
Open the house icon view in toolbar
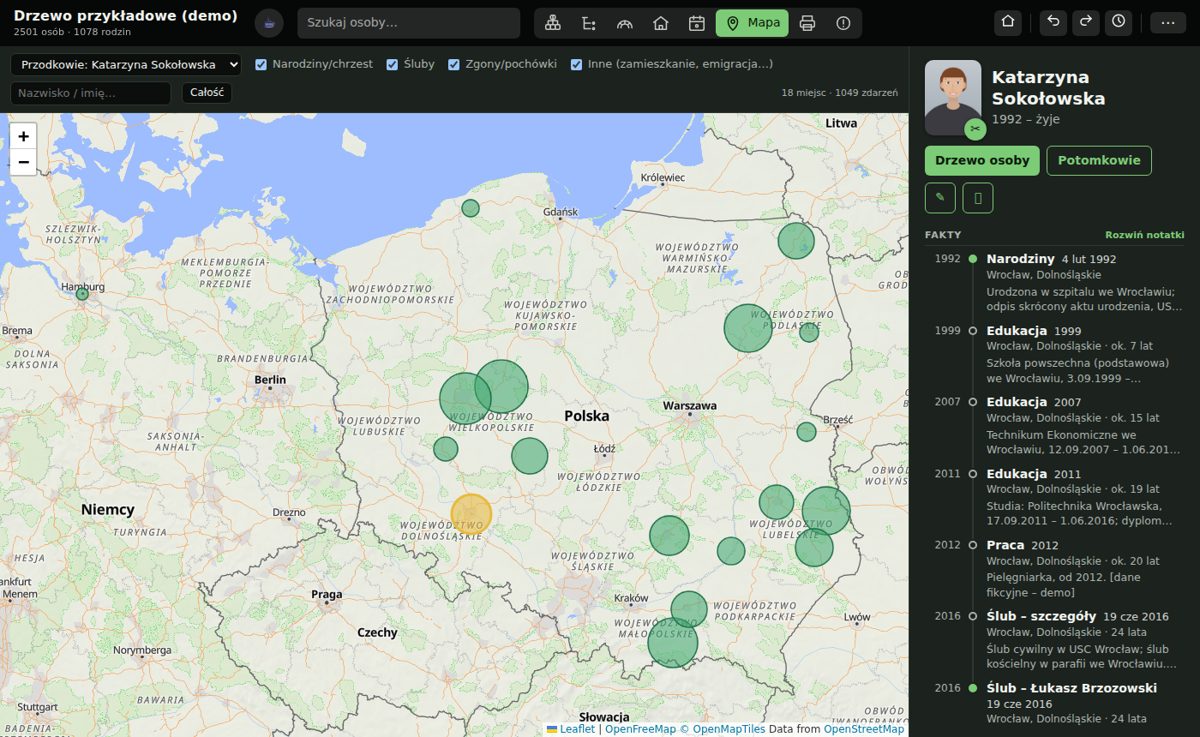(660, 23)
